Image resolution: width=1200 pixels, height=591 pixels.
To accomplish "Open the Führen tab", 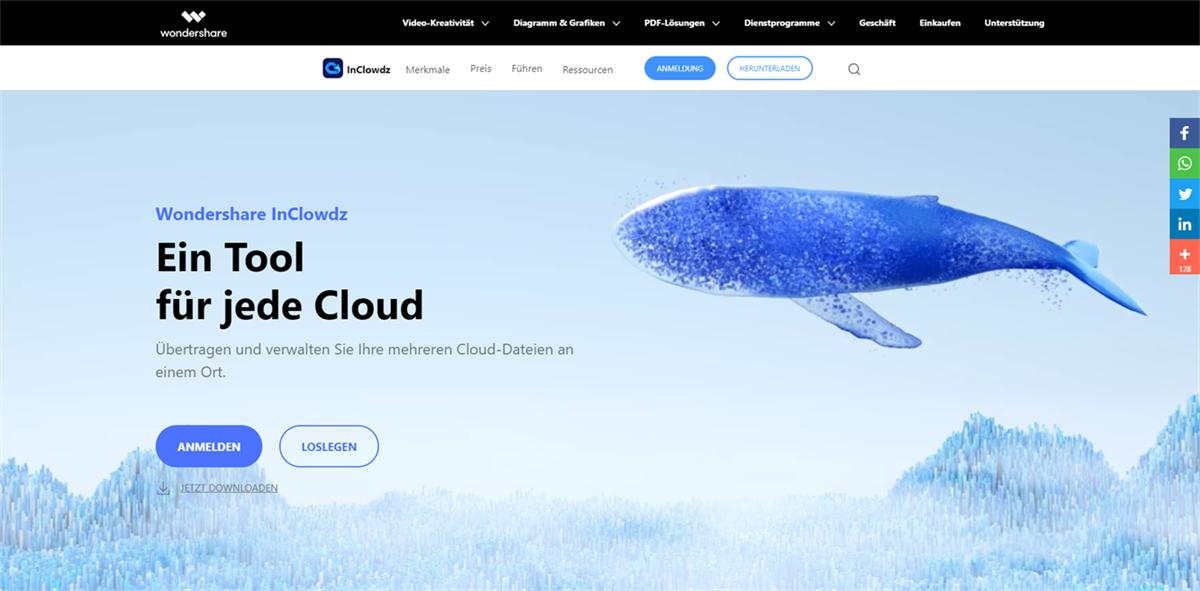I will pyautogui.click(x=527, y=69).
